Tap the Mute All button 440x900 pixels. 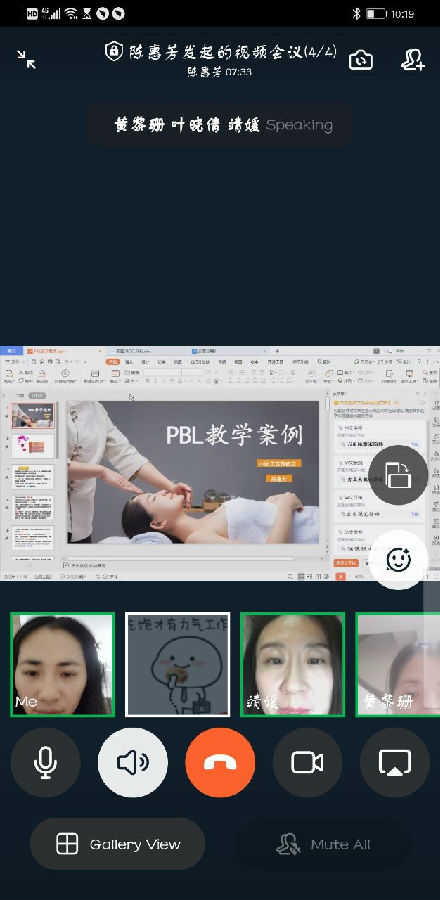coord(324,844)
